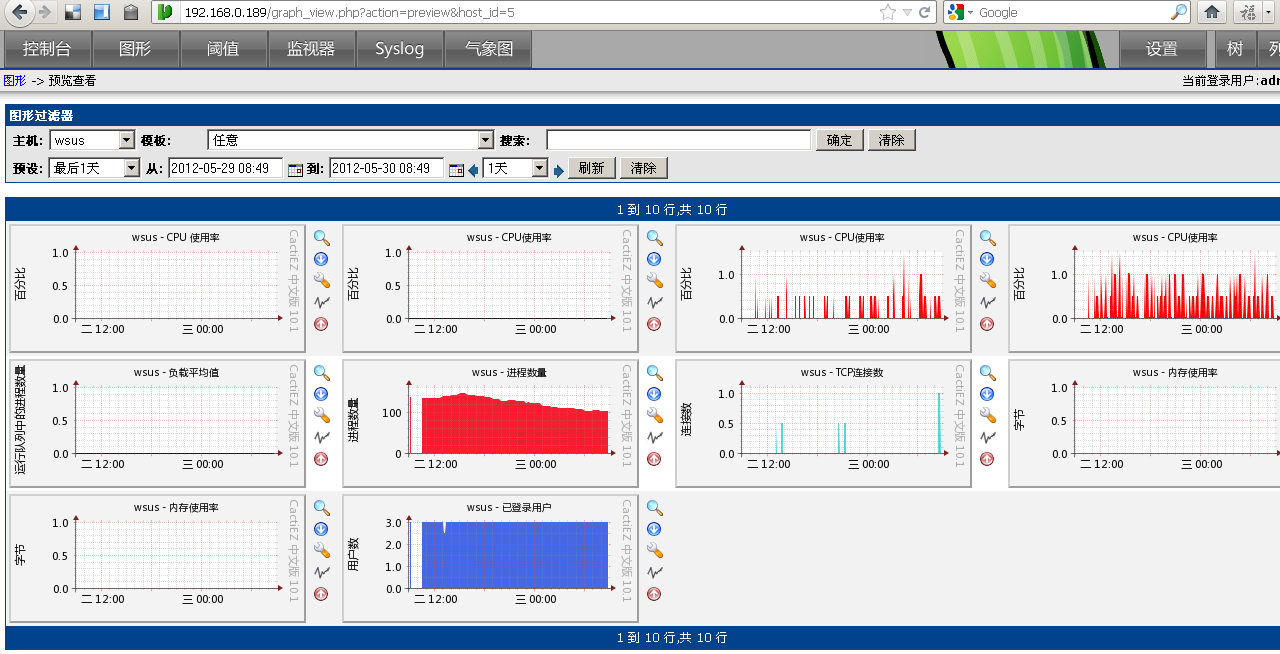Open the calendar picker for the 从 date
This screenshot has height=654, width=1280.
295,169
